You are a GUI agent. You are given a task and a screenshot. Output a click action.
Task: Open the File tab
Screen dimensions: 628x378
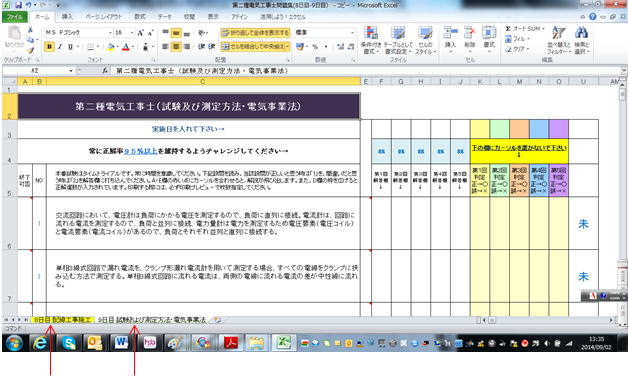[x=15, y=17]
